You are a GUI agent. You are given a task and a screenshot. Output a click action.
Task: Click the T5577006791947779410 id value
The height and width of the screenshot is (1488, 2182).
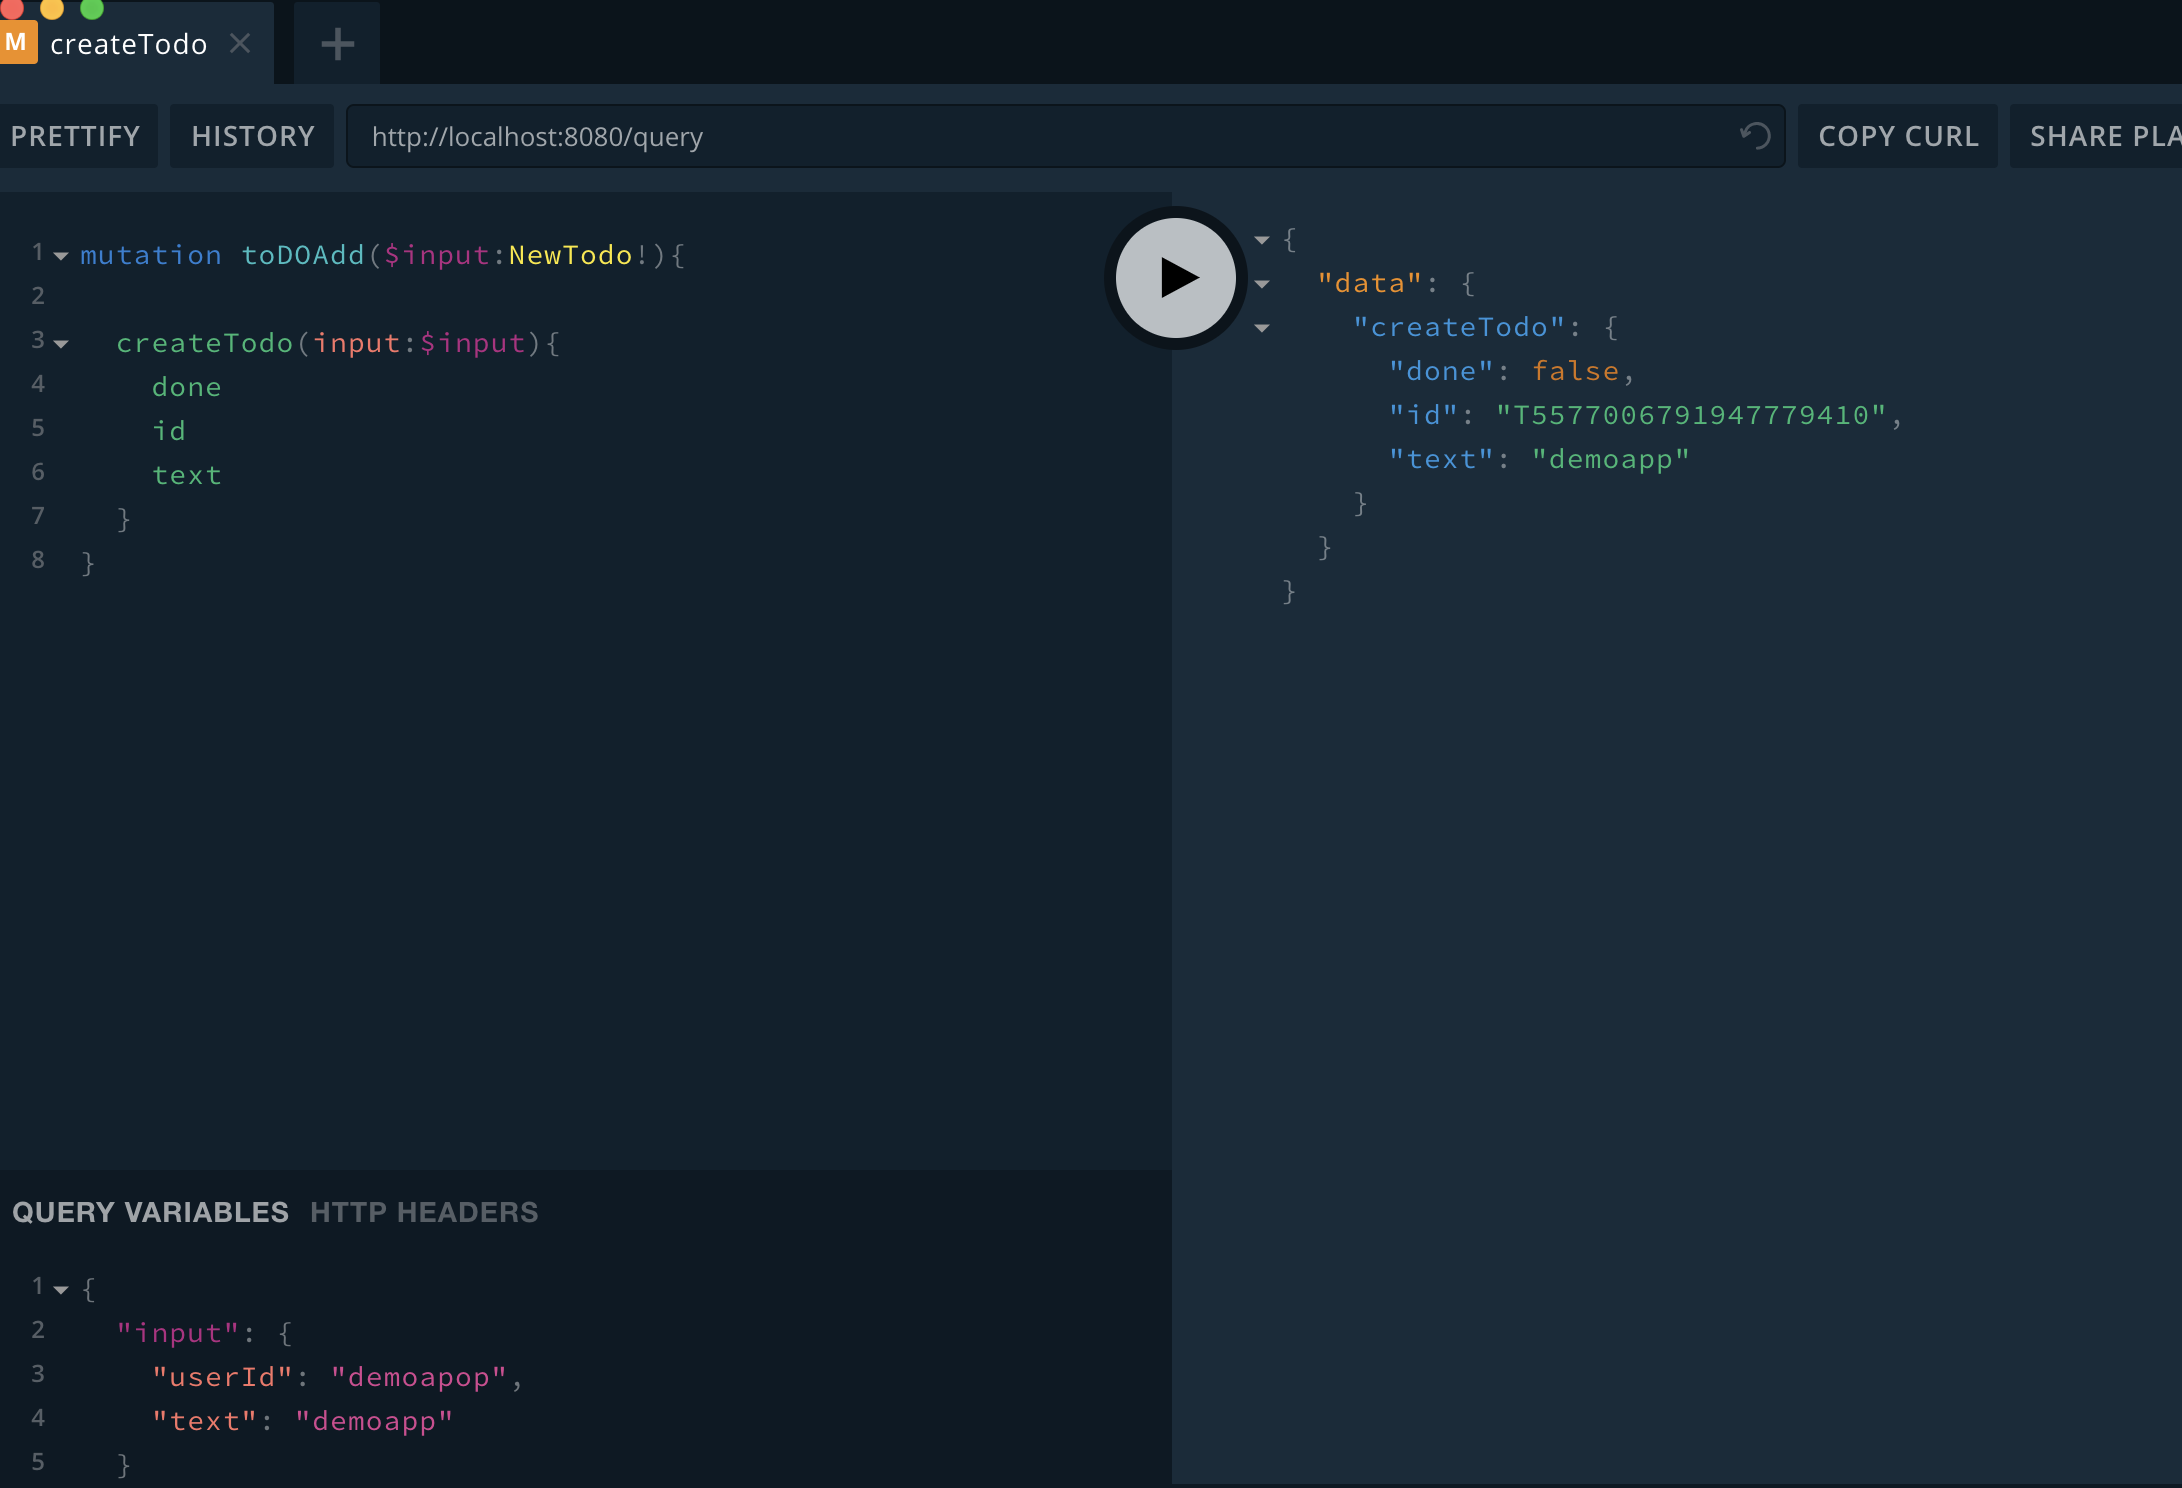tap(1691, 415)
